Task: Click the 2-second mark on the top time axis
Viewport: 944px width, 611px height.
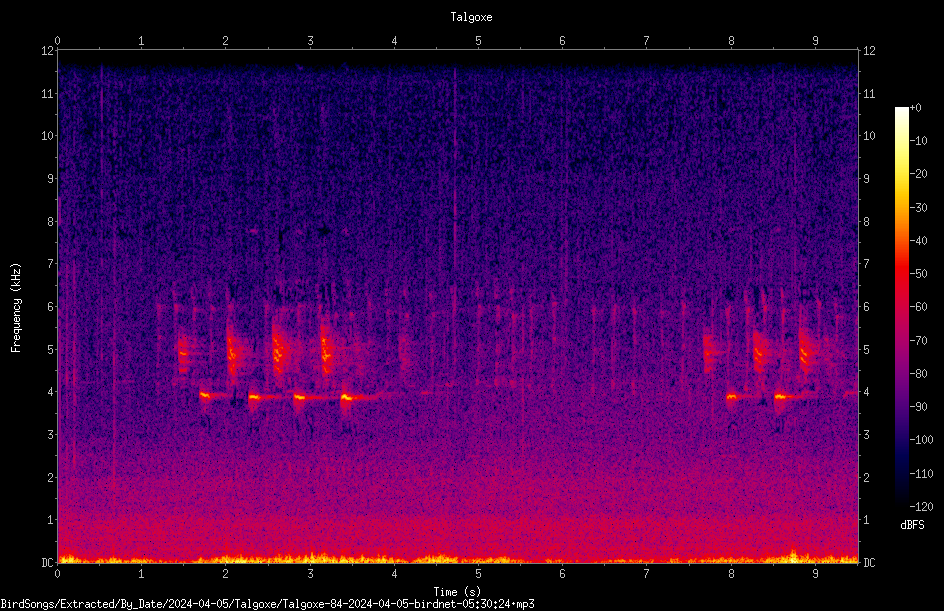Action: coord(226,41)
